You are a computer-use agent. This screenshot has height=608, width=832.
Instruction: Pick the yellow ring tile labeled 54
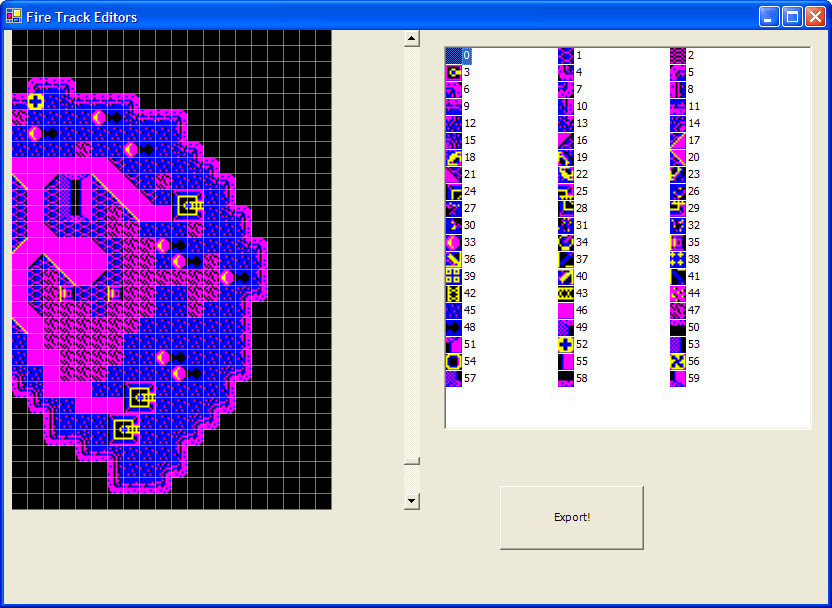pos(454,361)
